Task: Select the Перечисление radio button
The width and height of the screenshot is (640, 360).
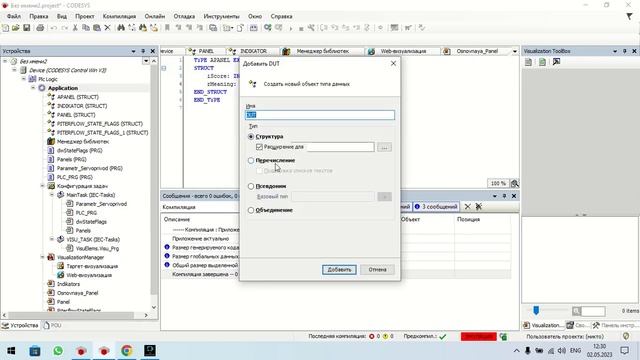Action: point(251,160)
